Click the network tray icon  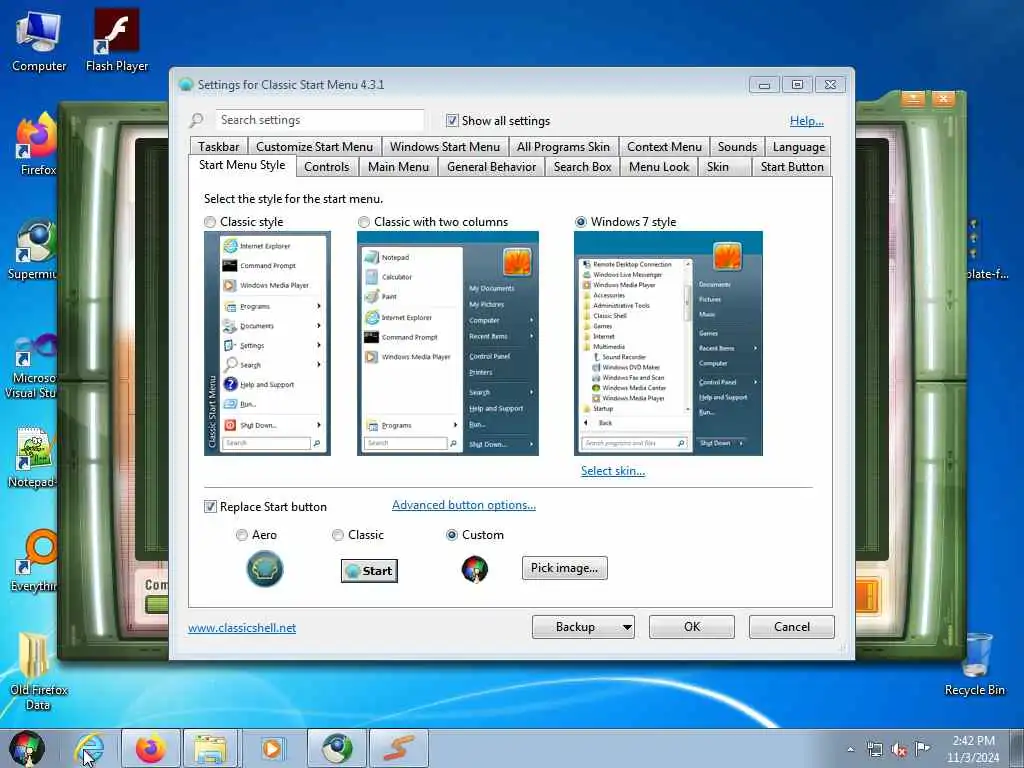click(874, 750)
